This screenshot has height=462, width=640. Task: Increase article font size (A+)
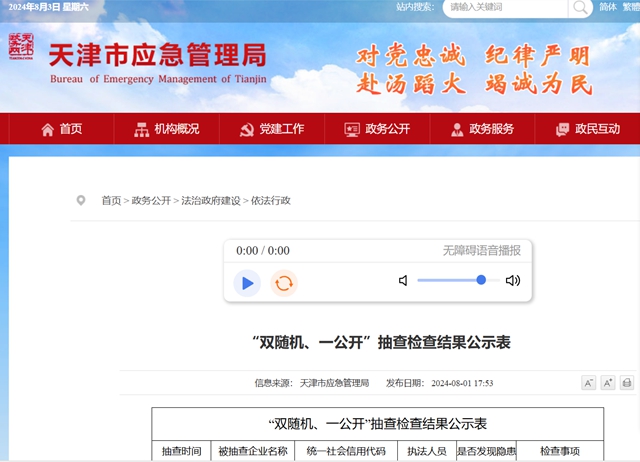coord(607,383)
